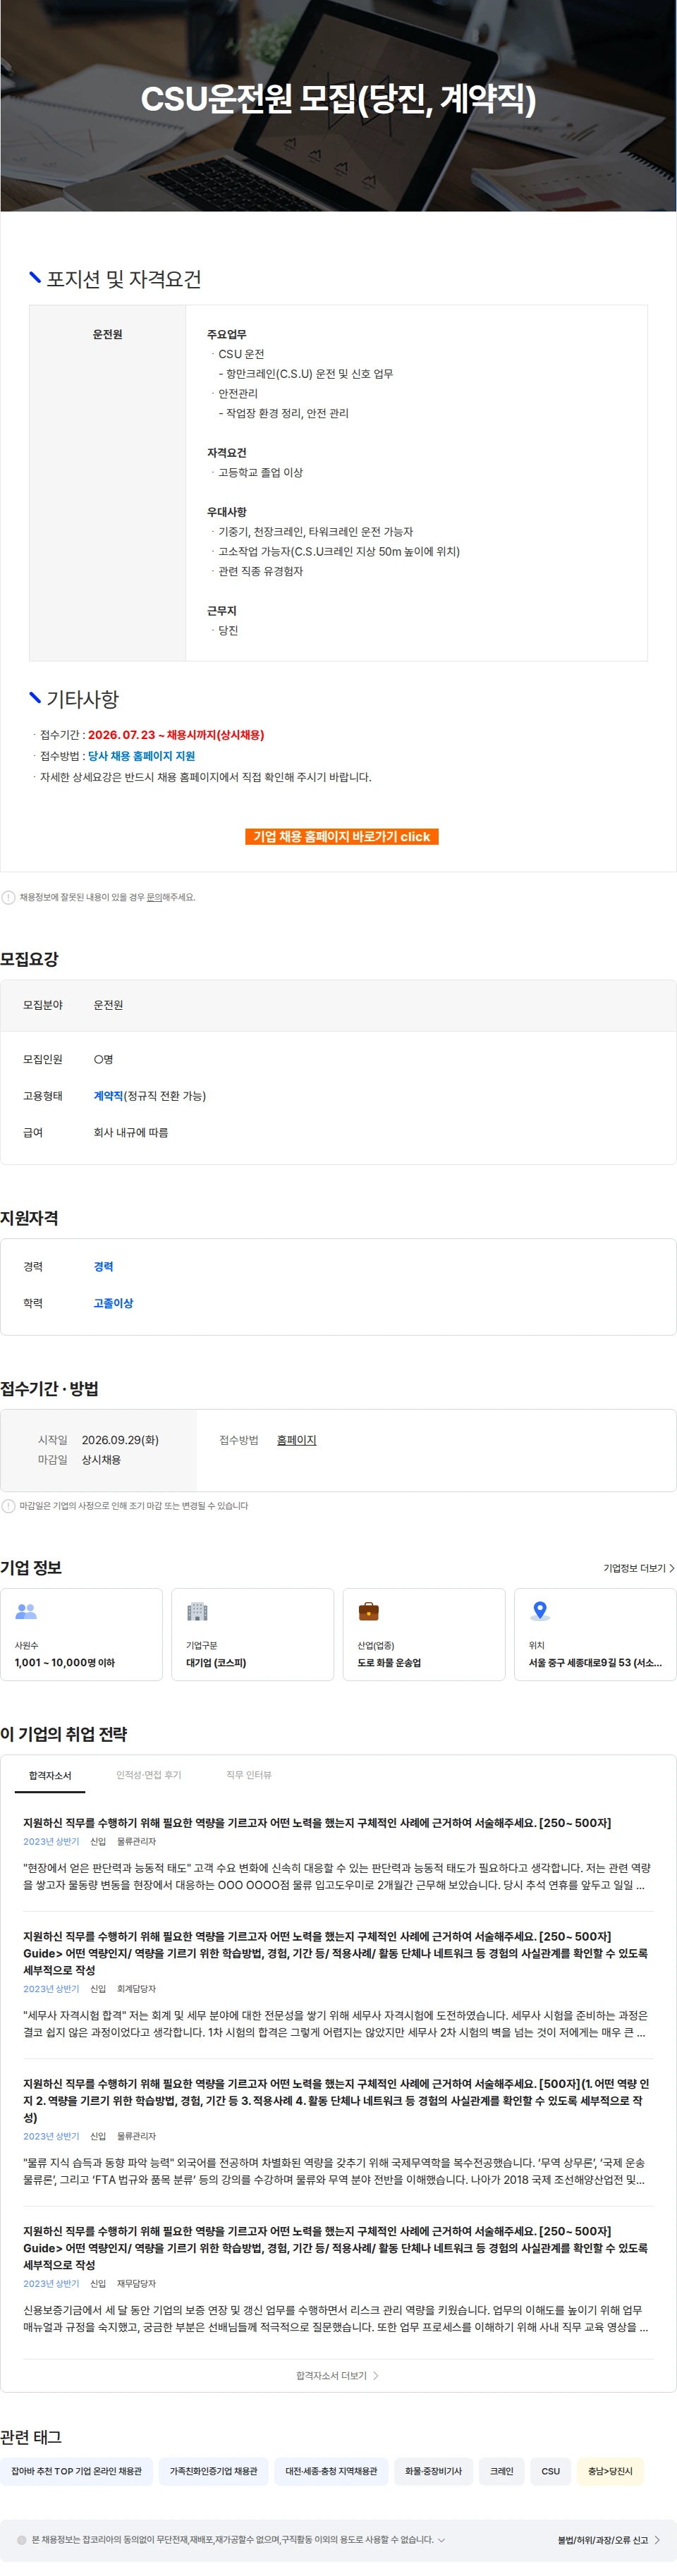Click the map pin icon on 위치 card
677x2576 pixels.
click(540, 1611)
